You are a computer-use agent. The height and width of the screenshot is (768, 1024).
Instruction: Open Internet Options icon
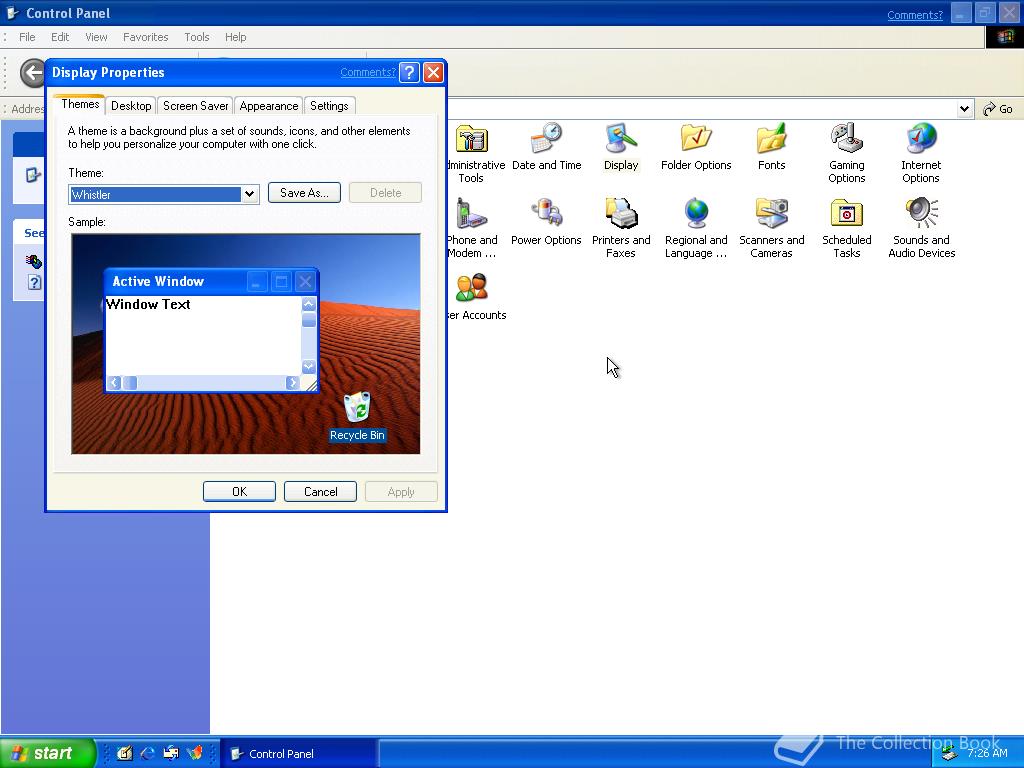pos(921,153)
